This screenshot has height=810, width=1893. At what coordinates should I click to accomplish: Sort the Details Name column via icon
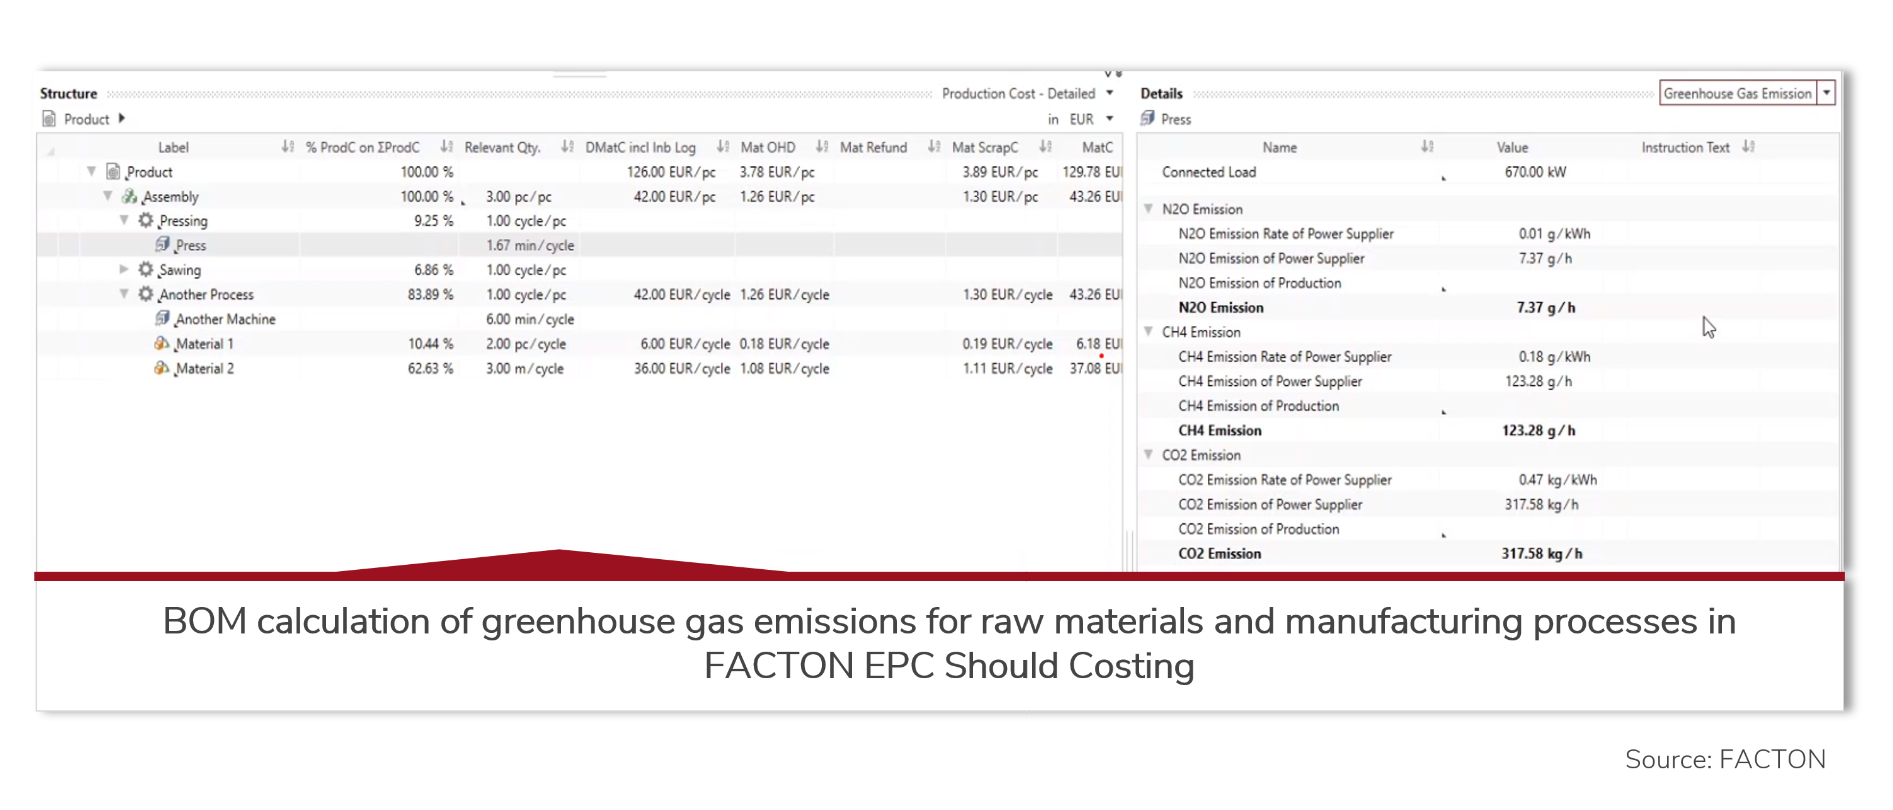[x=1427, y=147]
